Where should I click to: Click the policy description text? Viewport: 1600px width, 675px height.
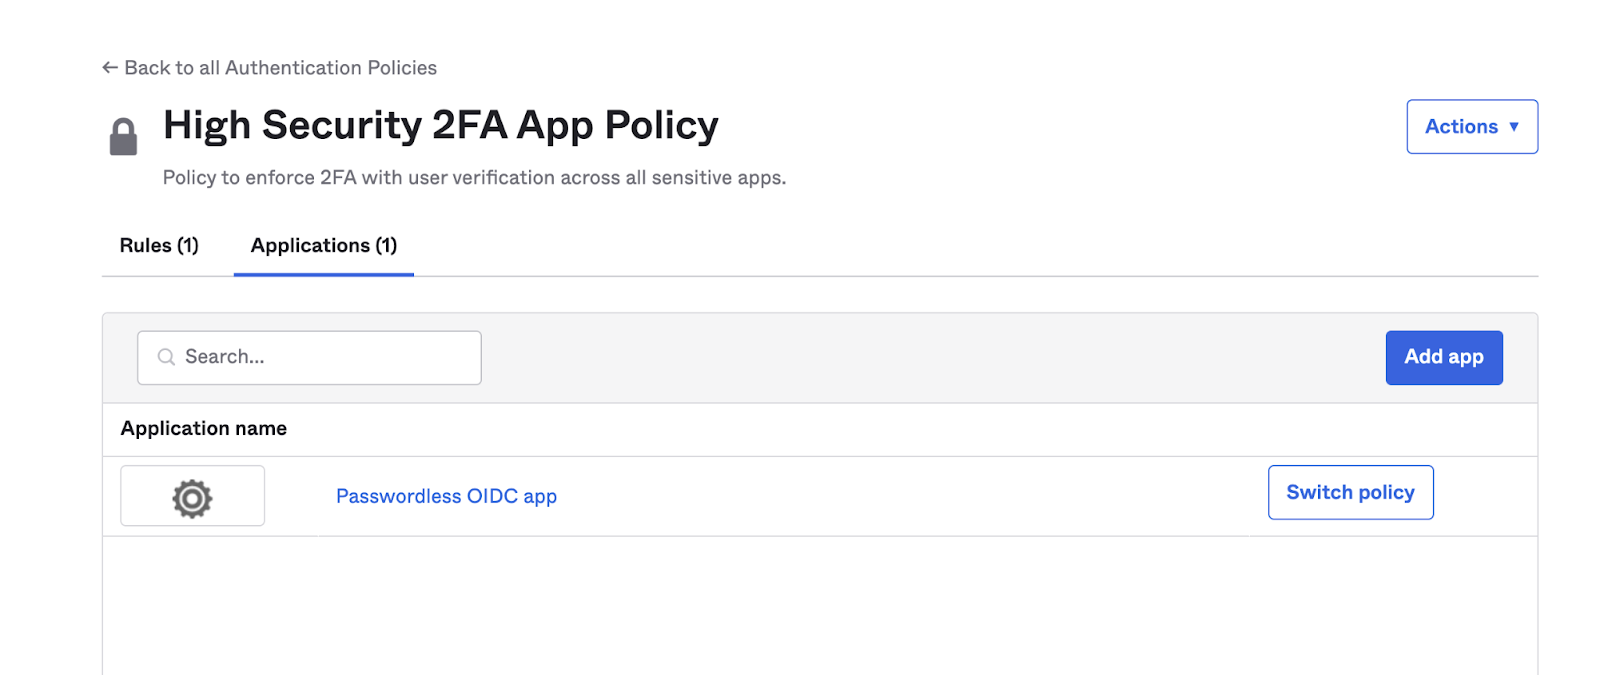pyautogui.click(x=473, y=177)
